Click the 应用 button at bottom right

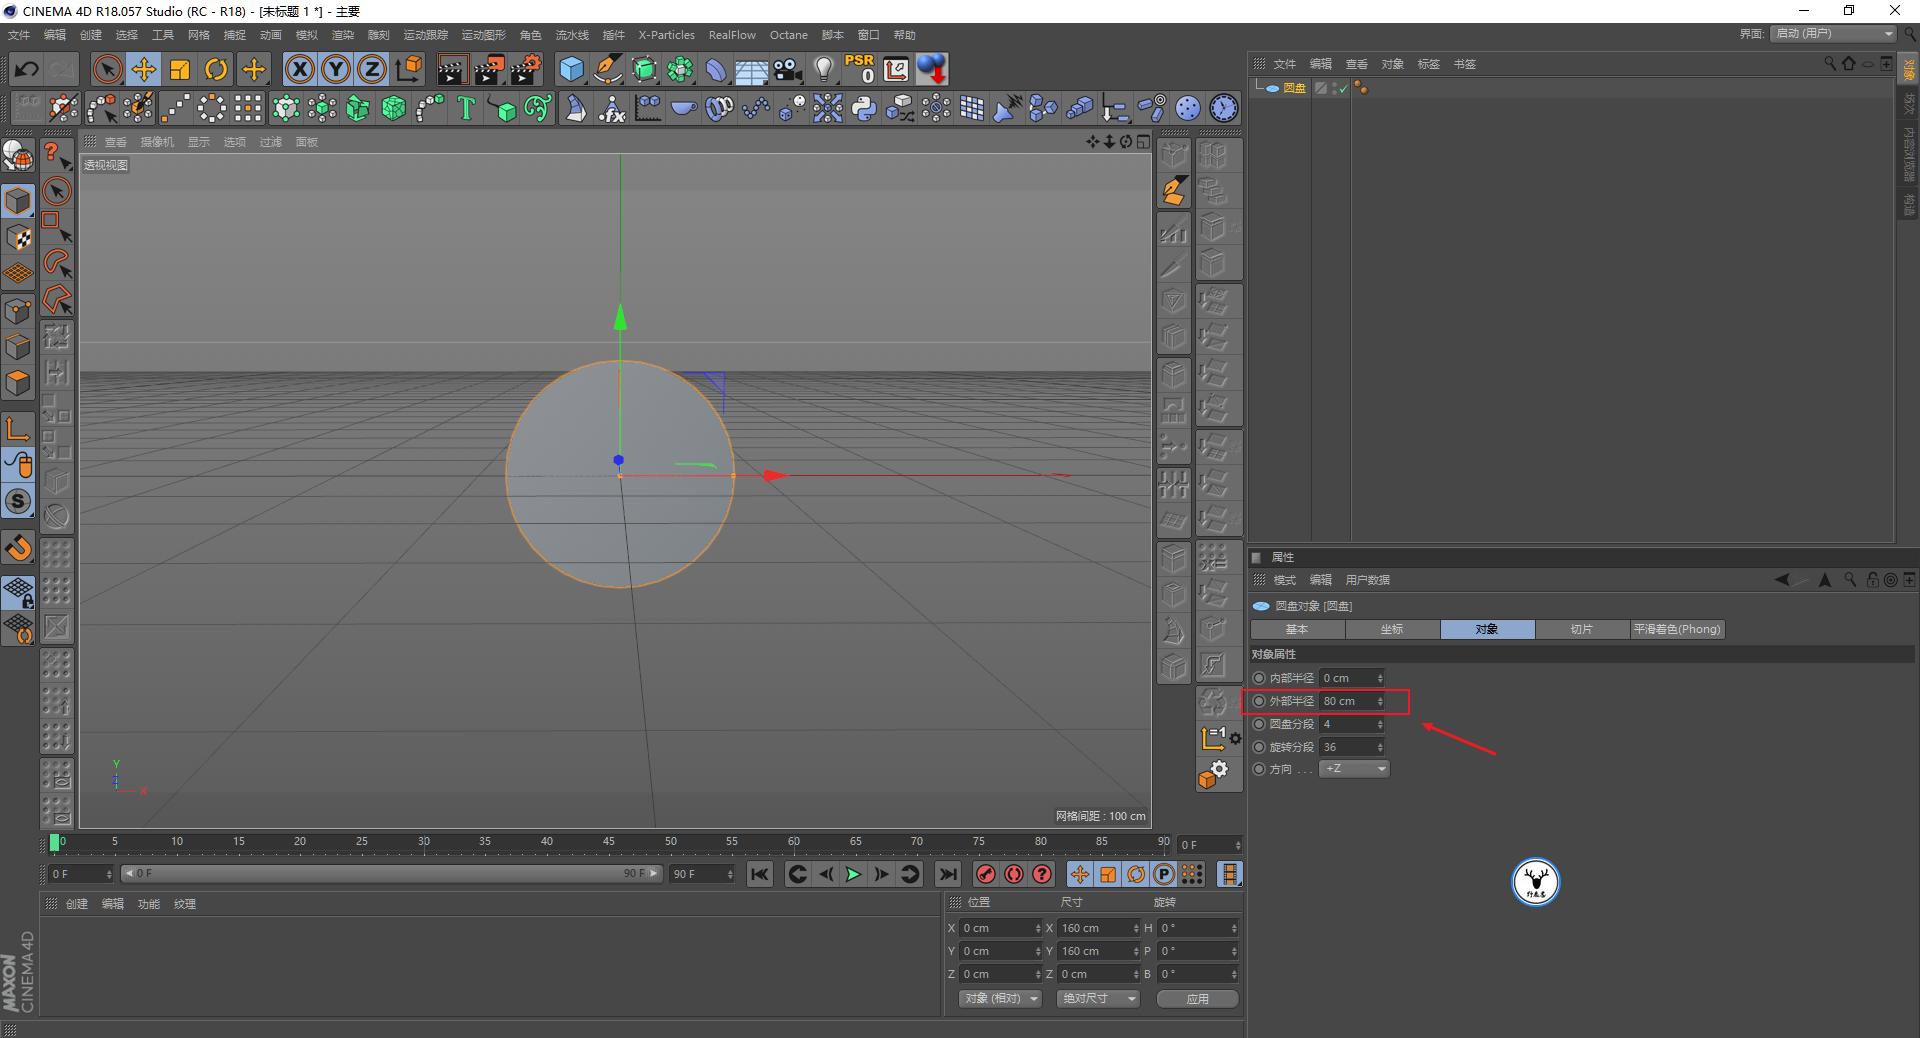coord(1196,999)
